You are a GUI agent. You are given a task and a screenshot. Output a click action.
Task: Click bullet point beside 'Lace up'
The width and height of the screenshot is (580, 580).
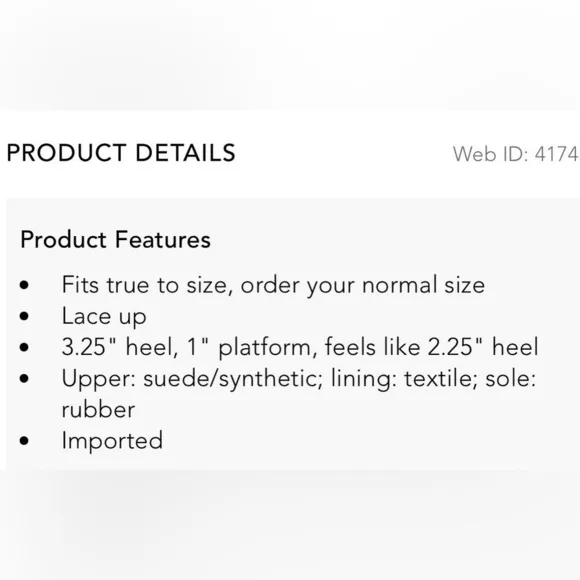(x=24, y=316)
